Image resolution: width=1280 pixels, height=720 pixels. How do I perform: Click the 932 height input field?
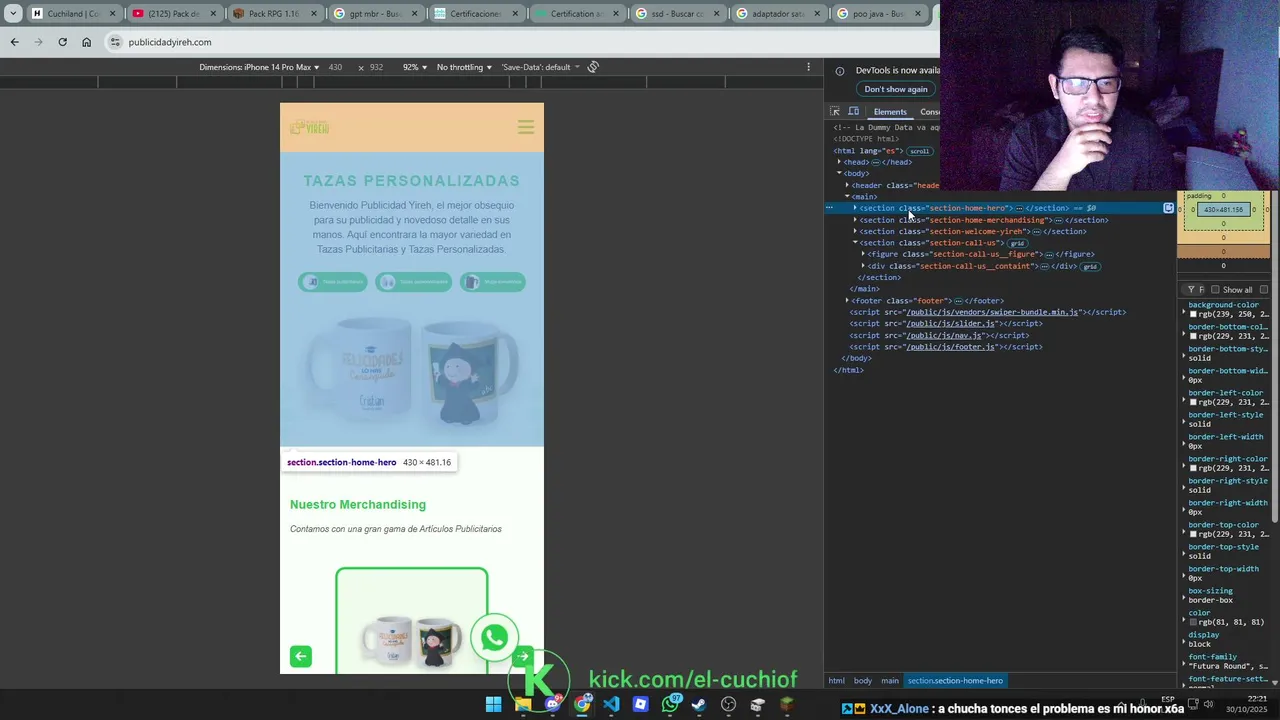tap(376, 67)
